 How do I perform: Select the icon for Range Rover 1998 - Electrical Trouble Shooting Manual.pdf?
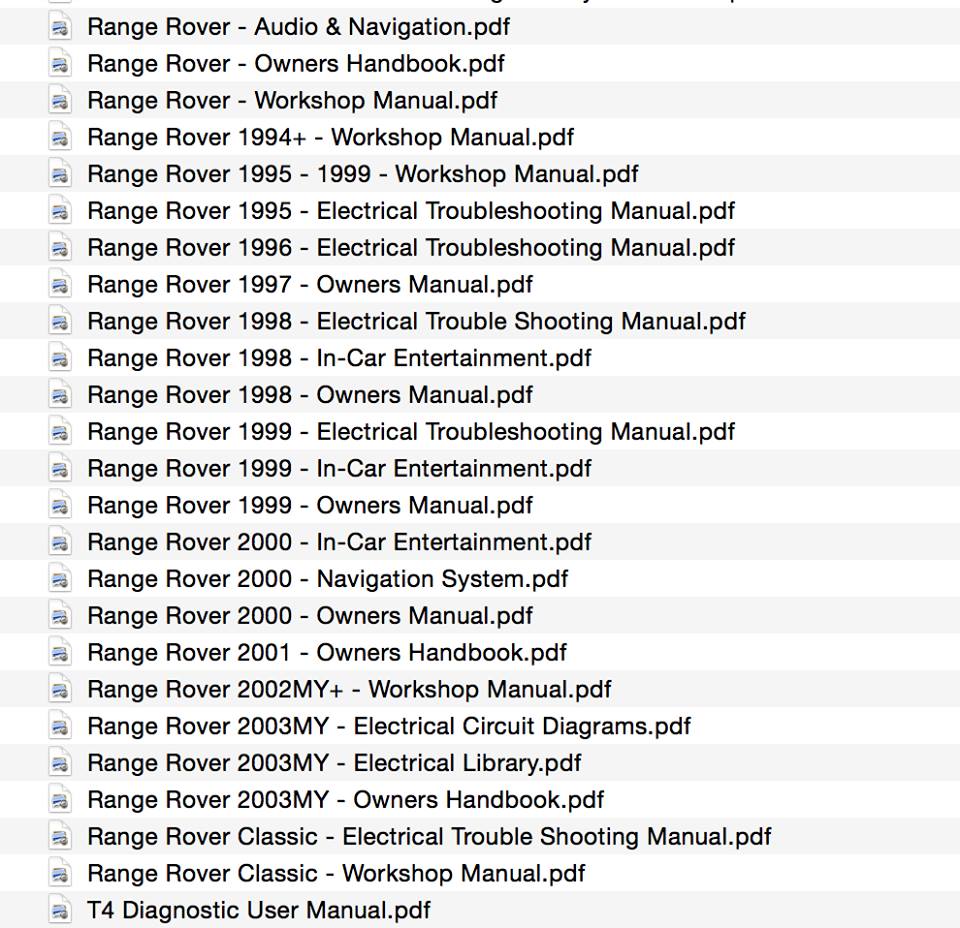point(60,321)
